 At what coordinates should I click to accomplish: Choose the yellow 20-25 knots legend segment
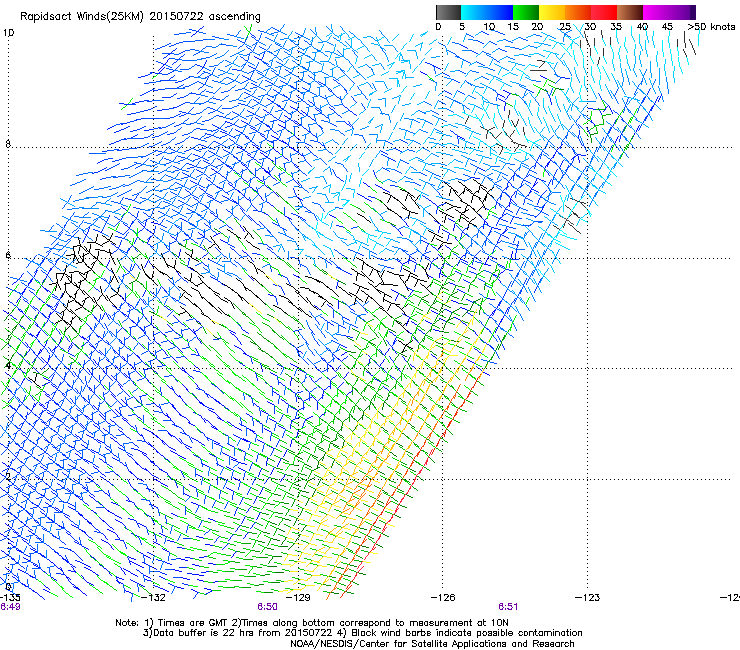point(551,13)
